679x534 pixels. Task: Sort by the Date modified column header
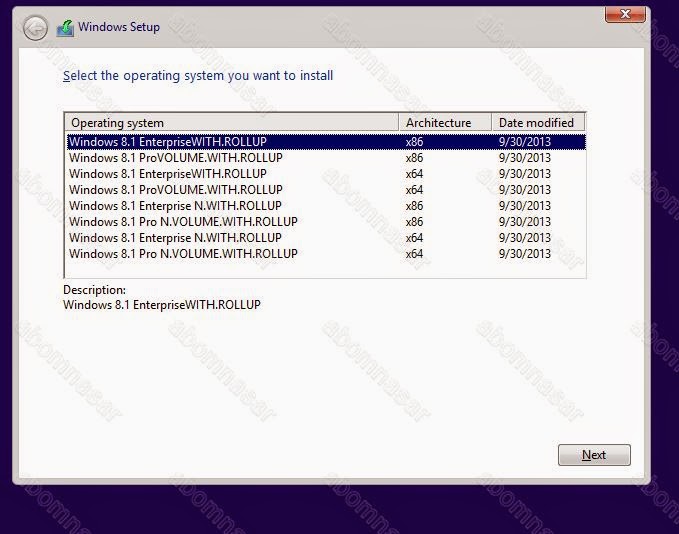(x=538, y=123)
